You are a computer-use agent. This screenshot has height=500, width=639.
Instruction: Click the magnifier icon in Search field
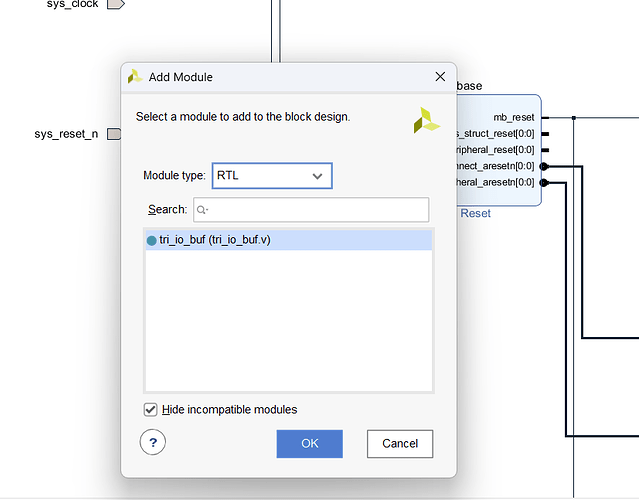202,210
